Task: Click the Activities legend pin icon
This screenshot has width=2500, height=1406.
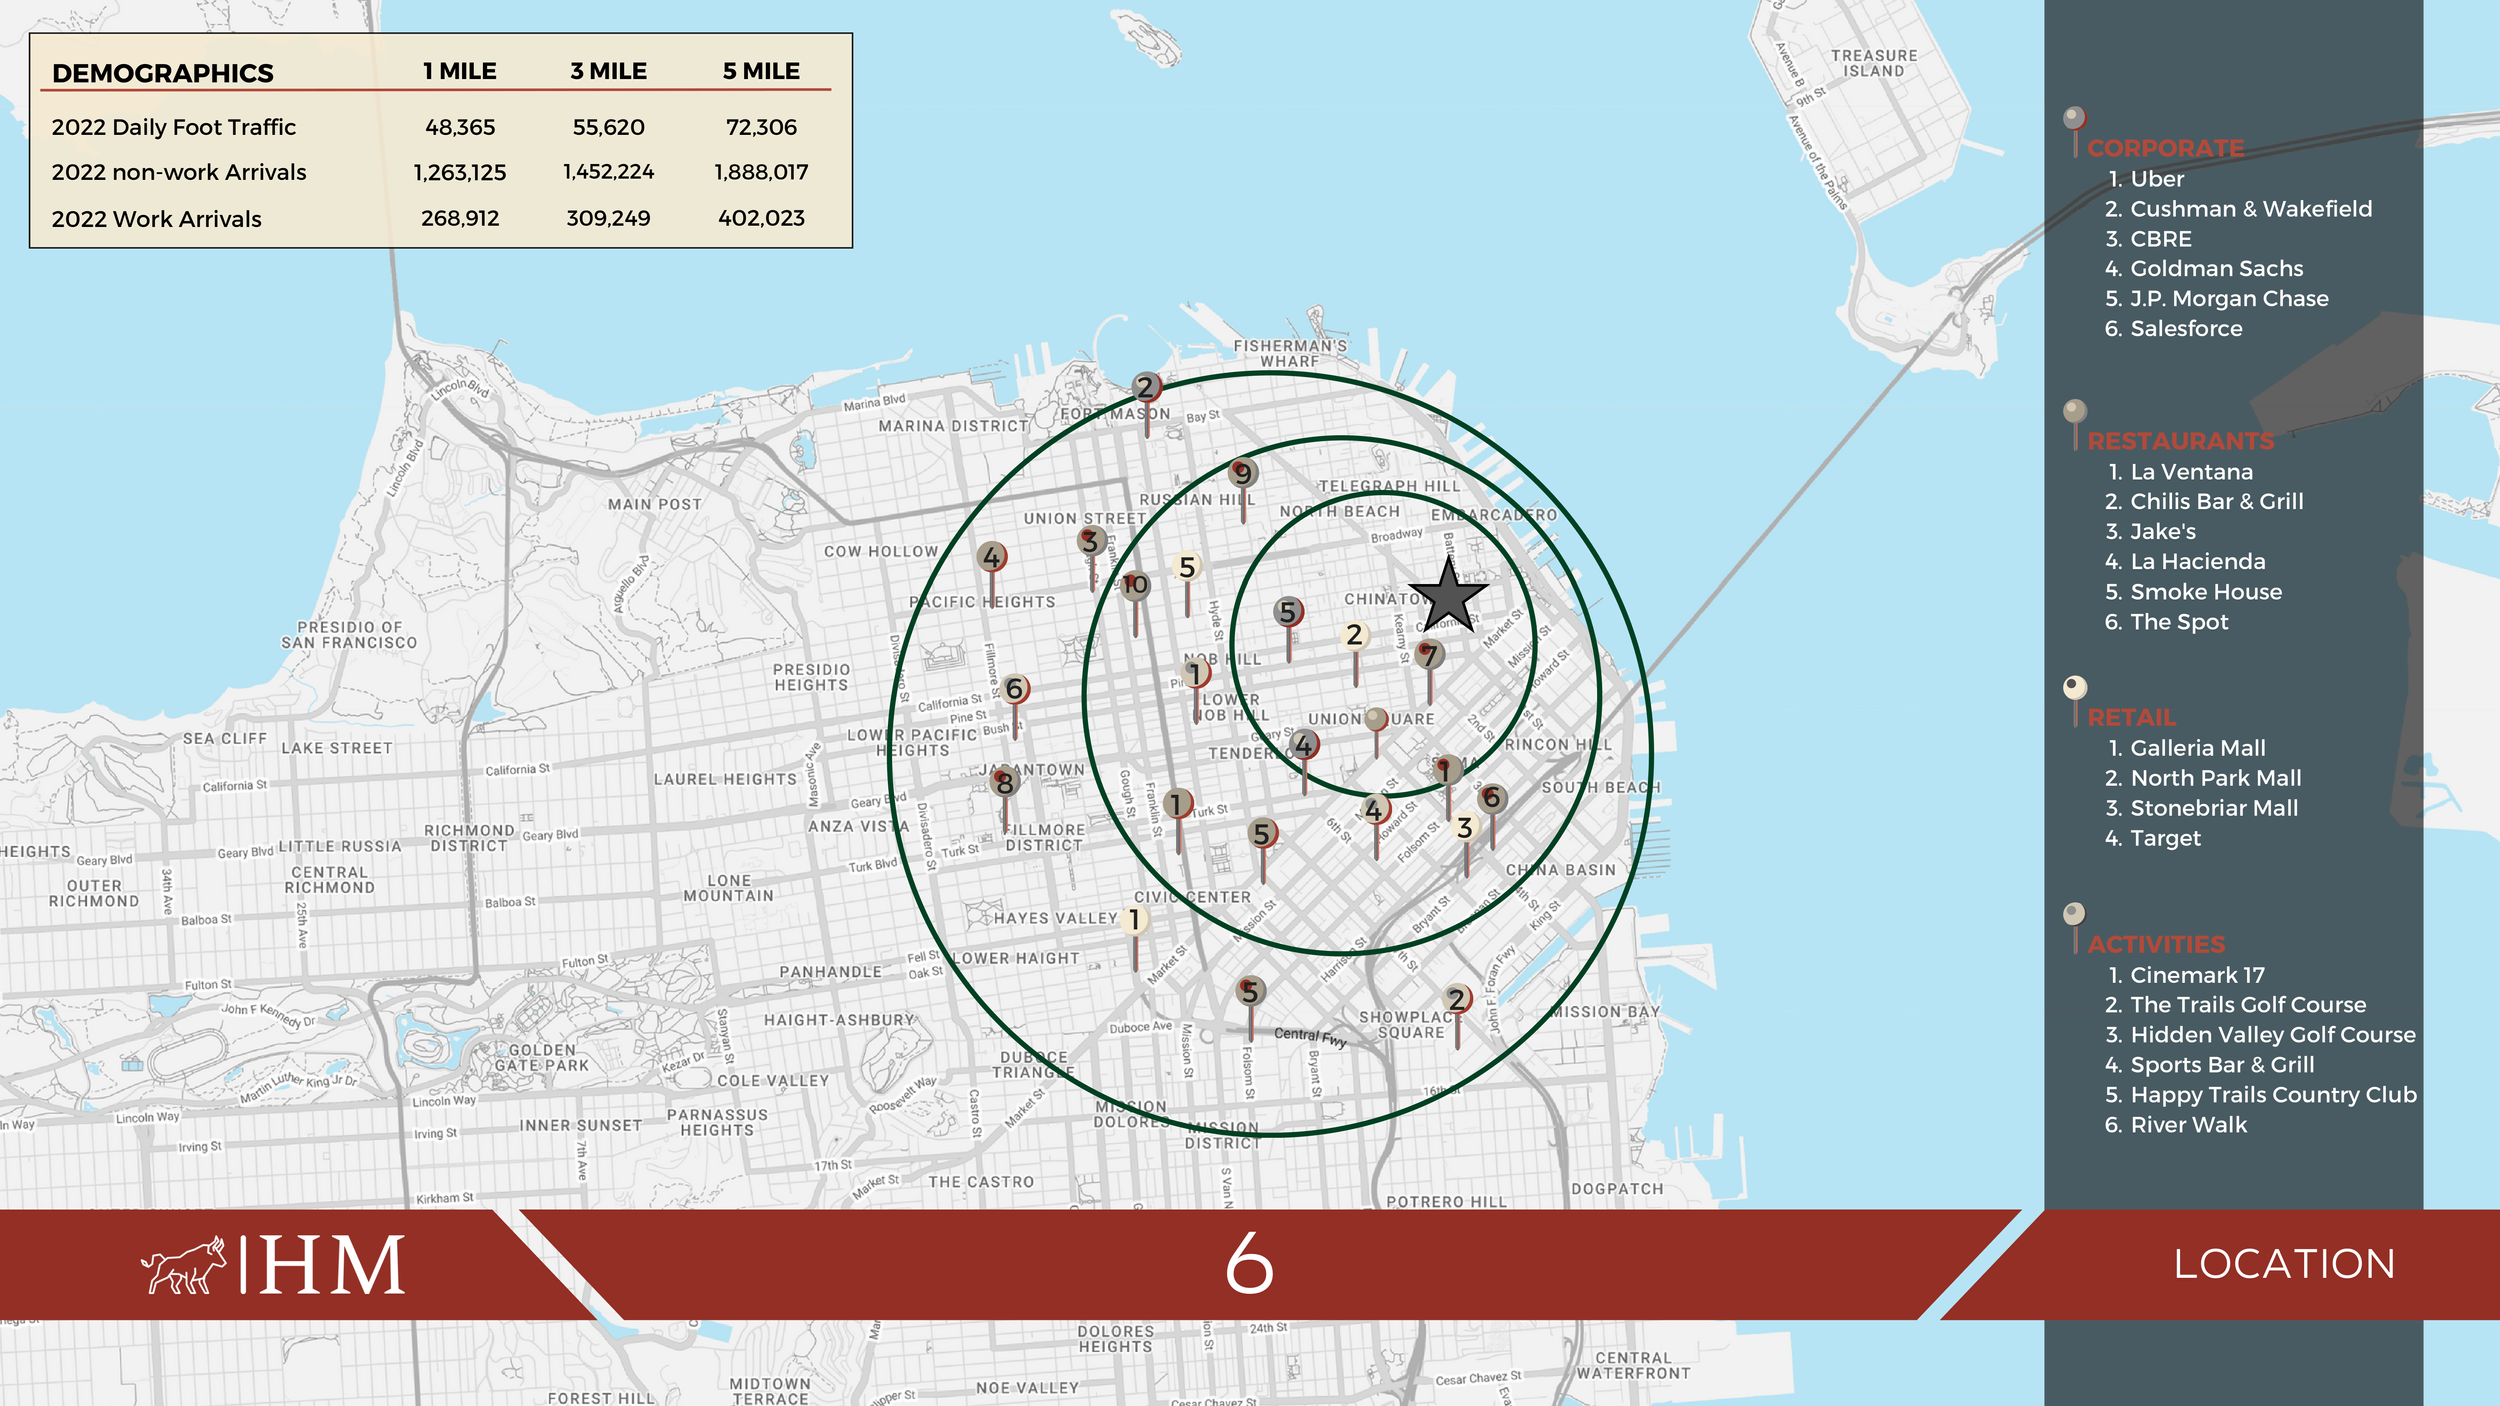Action: (2075, 927)
